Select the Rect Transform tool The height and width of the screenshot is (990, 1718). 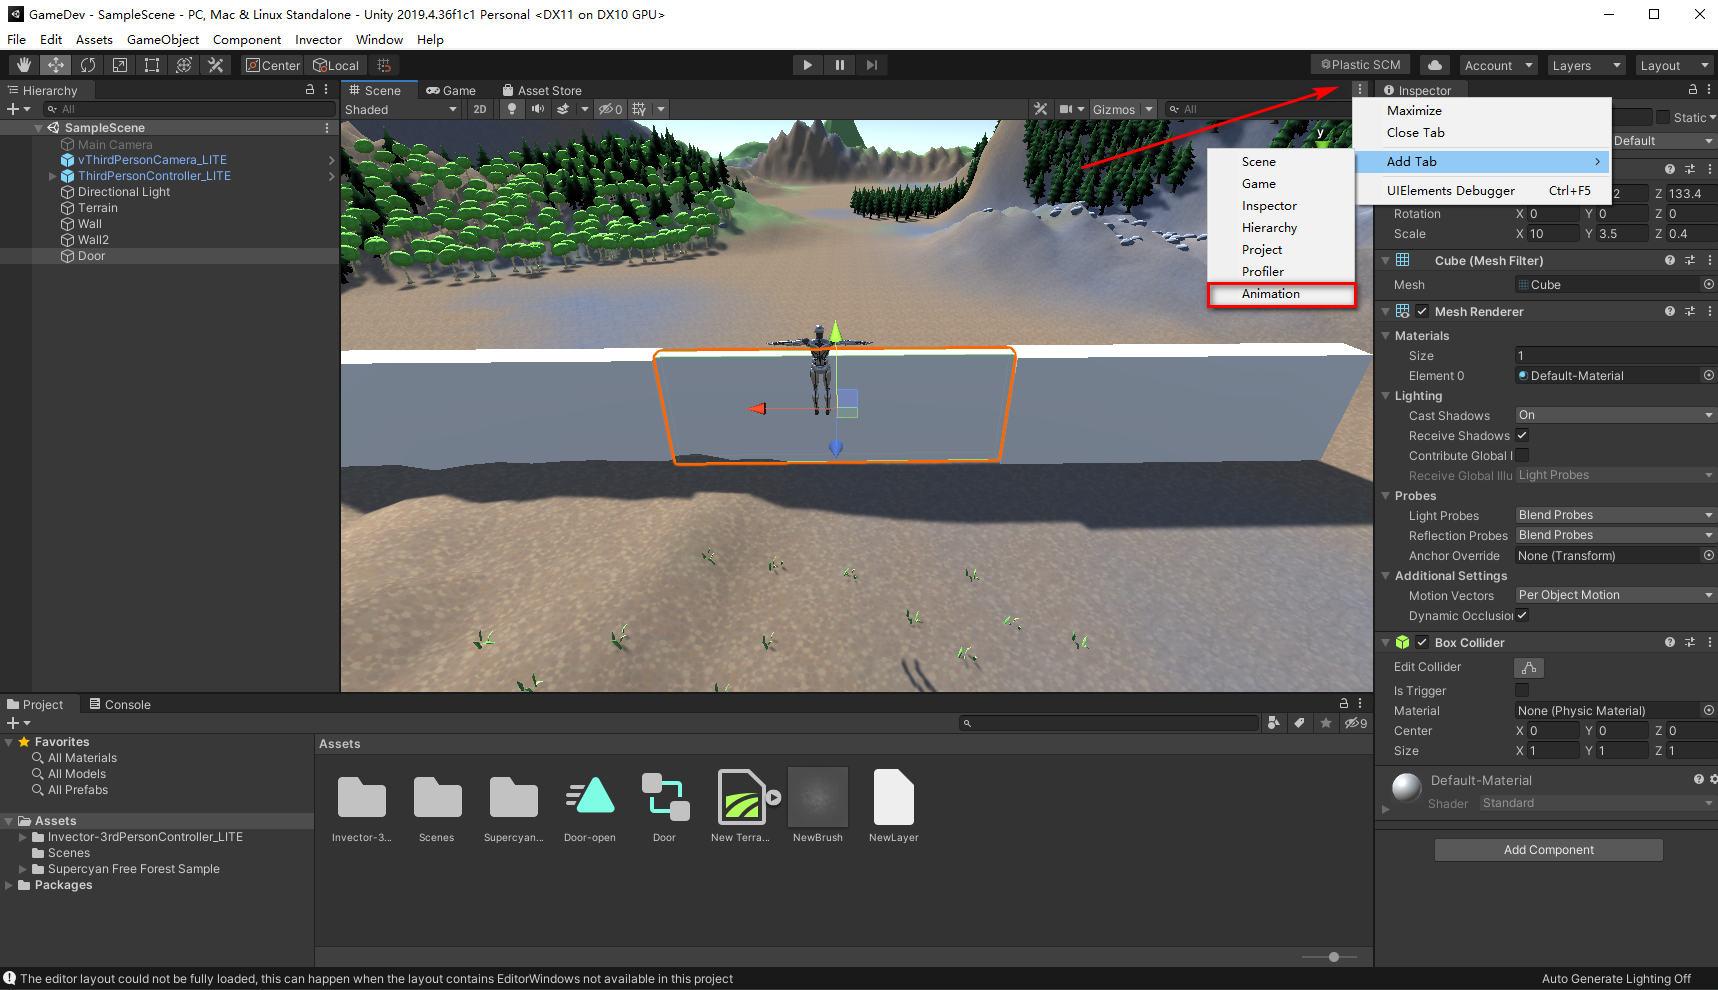coord(152,65)
